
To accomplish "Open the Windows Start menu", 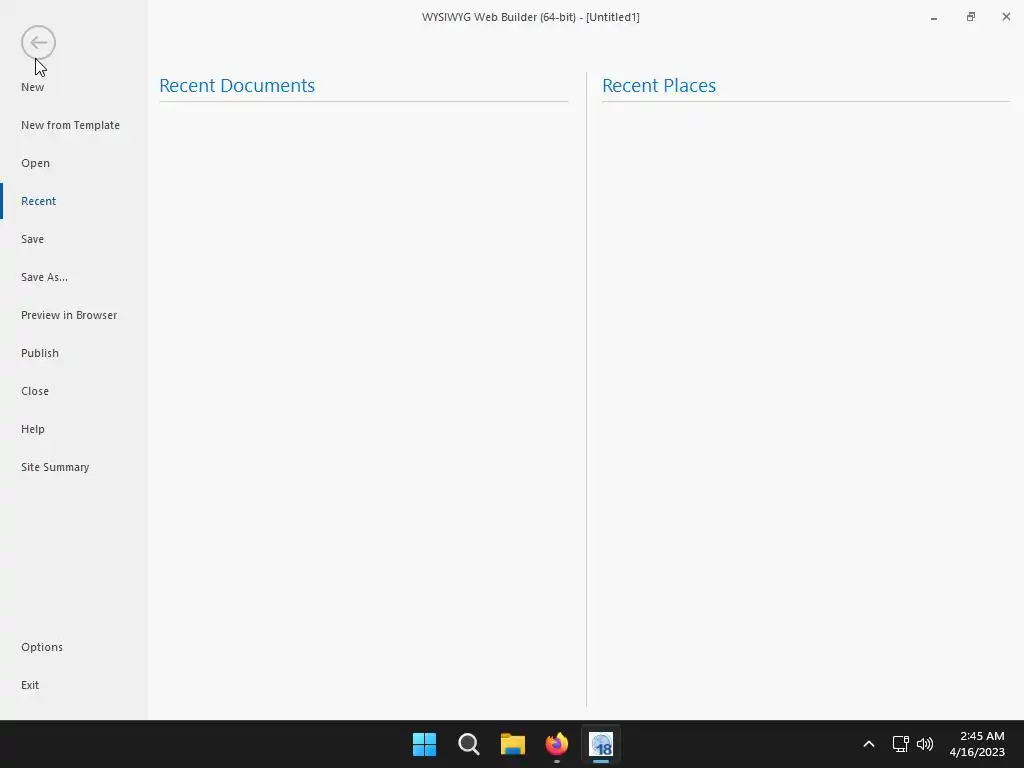I will tap(424, 744).
